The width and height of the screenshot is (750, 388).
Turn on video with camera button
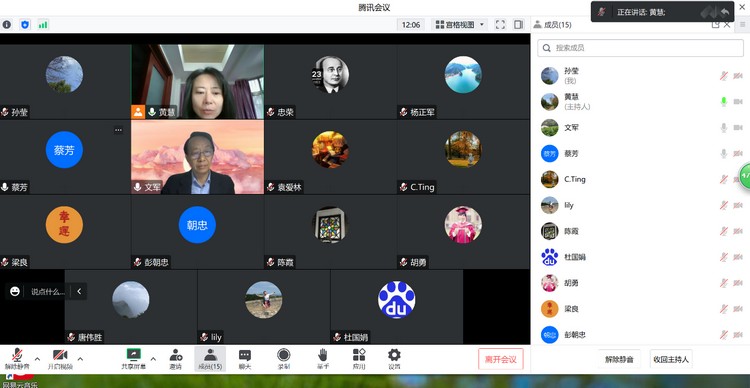tap(60, 358)
